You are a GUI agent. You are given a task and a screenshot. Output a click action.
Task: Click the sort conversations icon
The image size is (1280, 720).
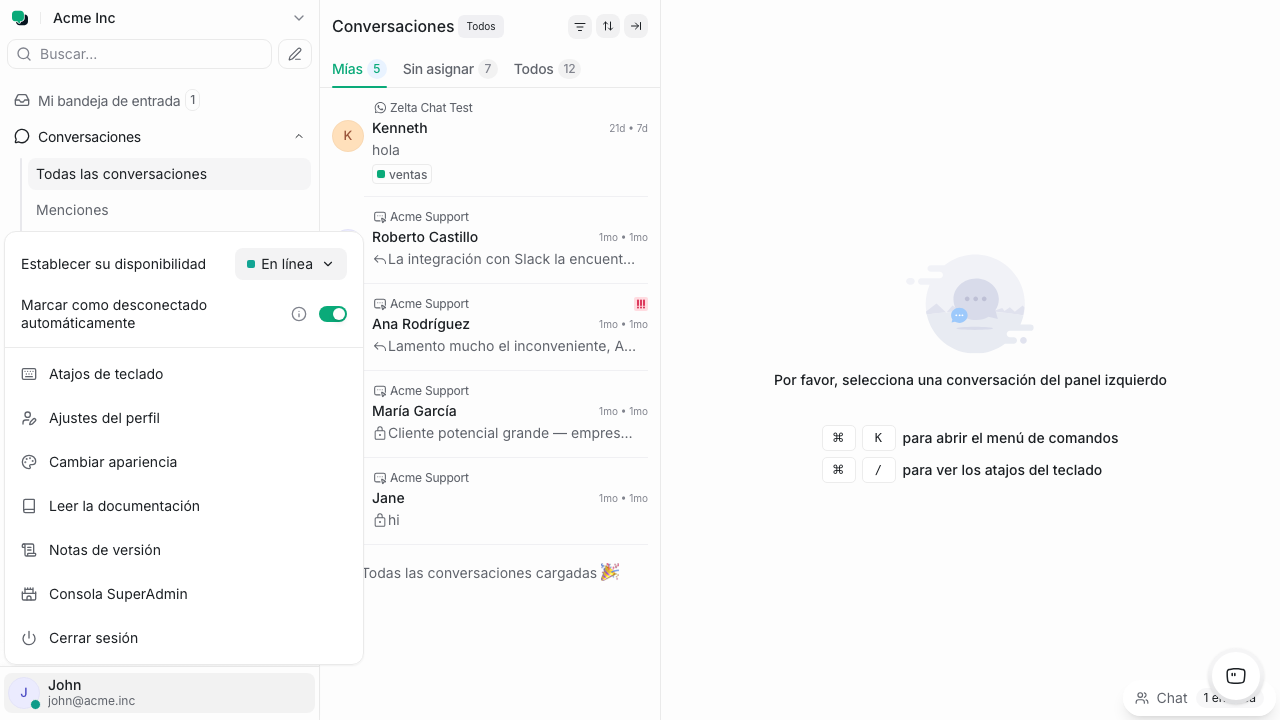(x=608, y=26)
